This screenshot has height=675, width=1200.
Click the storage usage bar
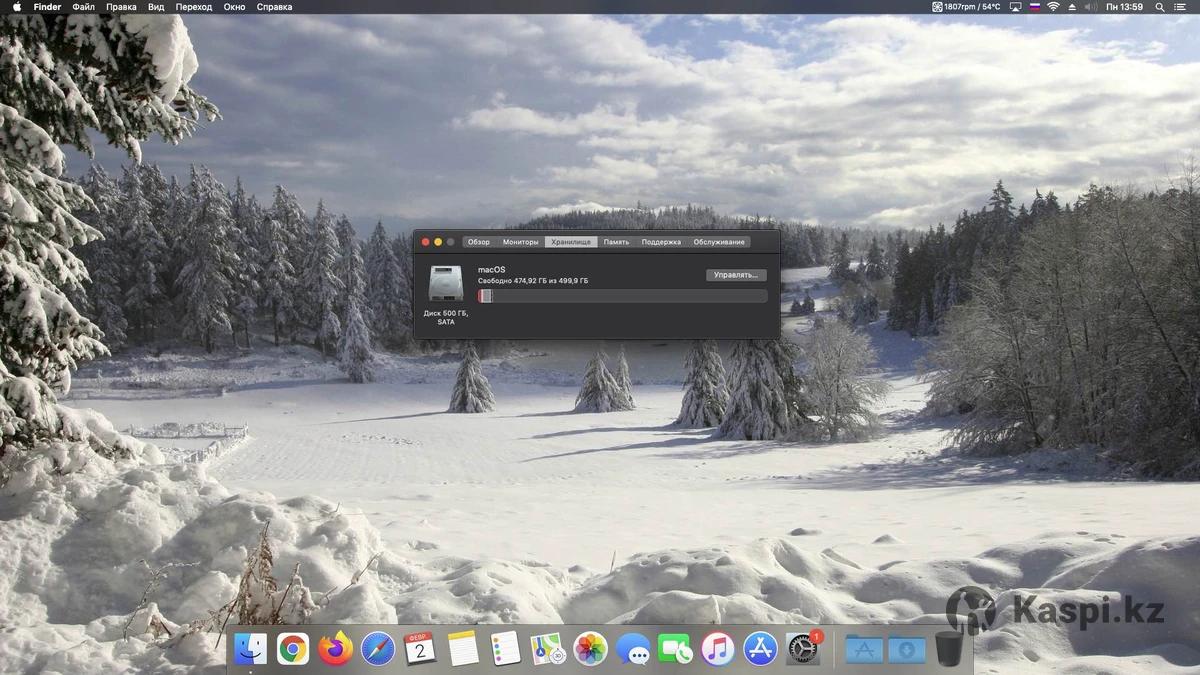click(622, 296)
